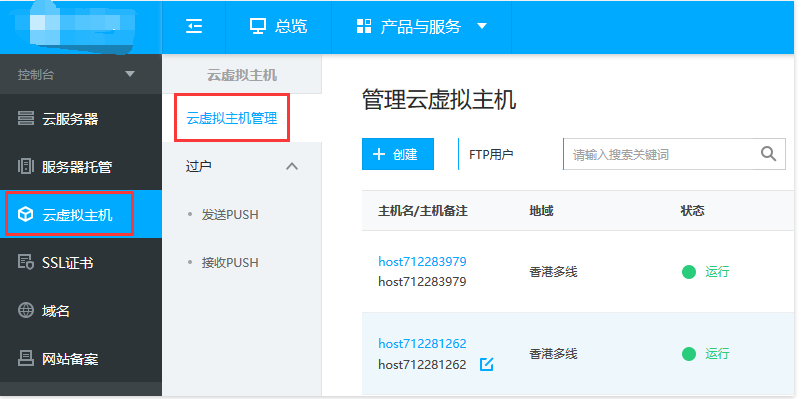Open the host712283979 link
This screenshot has height=399, width=807.
(x=422, y=262)
